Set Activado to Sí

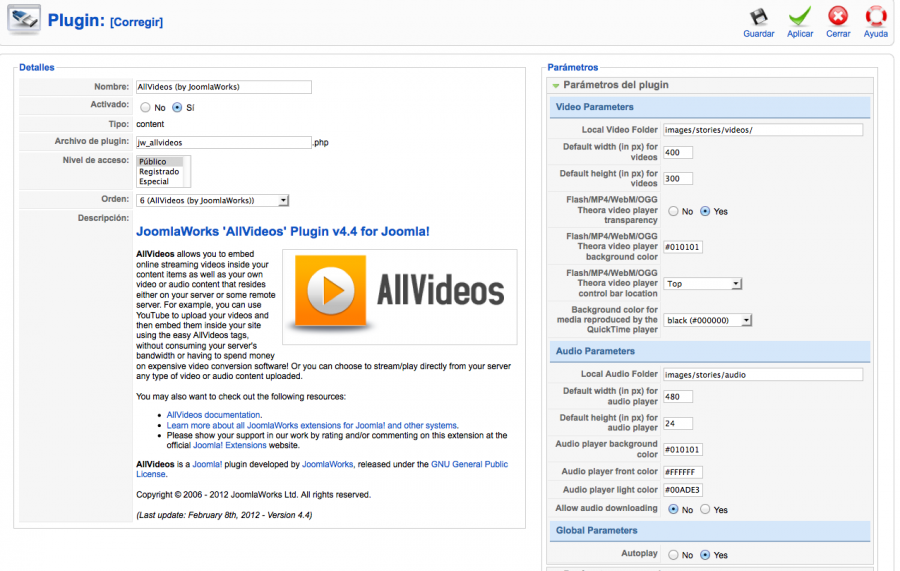pos(177,107)
